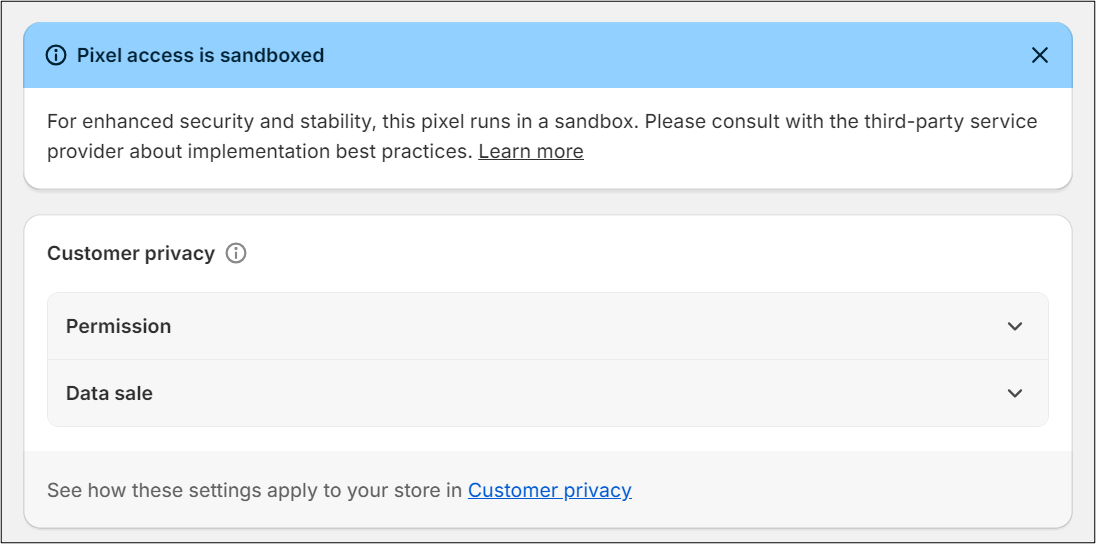The height and width of the screenshot is (544, 1096).
Task: Click the Permission row label
Action: pyautogui.click(x=118, y=326)
